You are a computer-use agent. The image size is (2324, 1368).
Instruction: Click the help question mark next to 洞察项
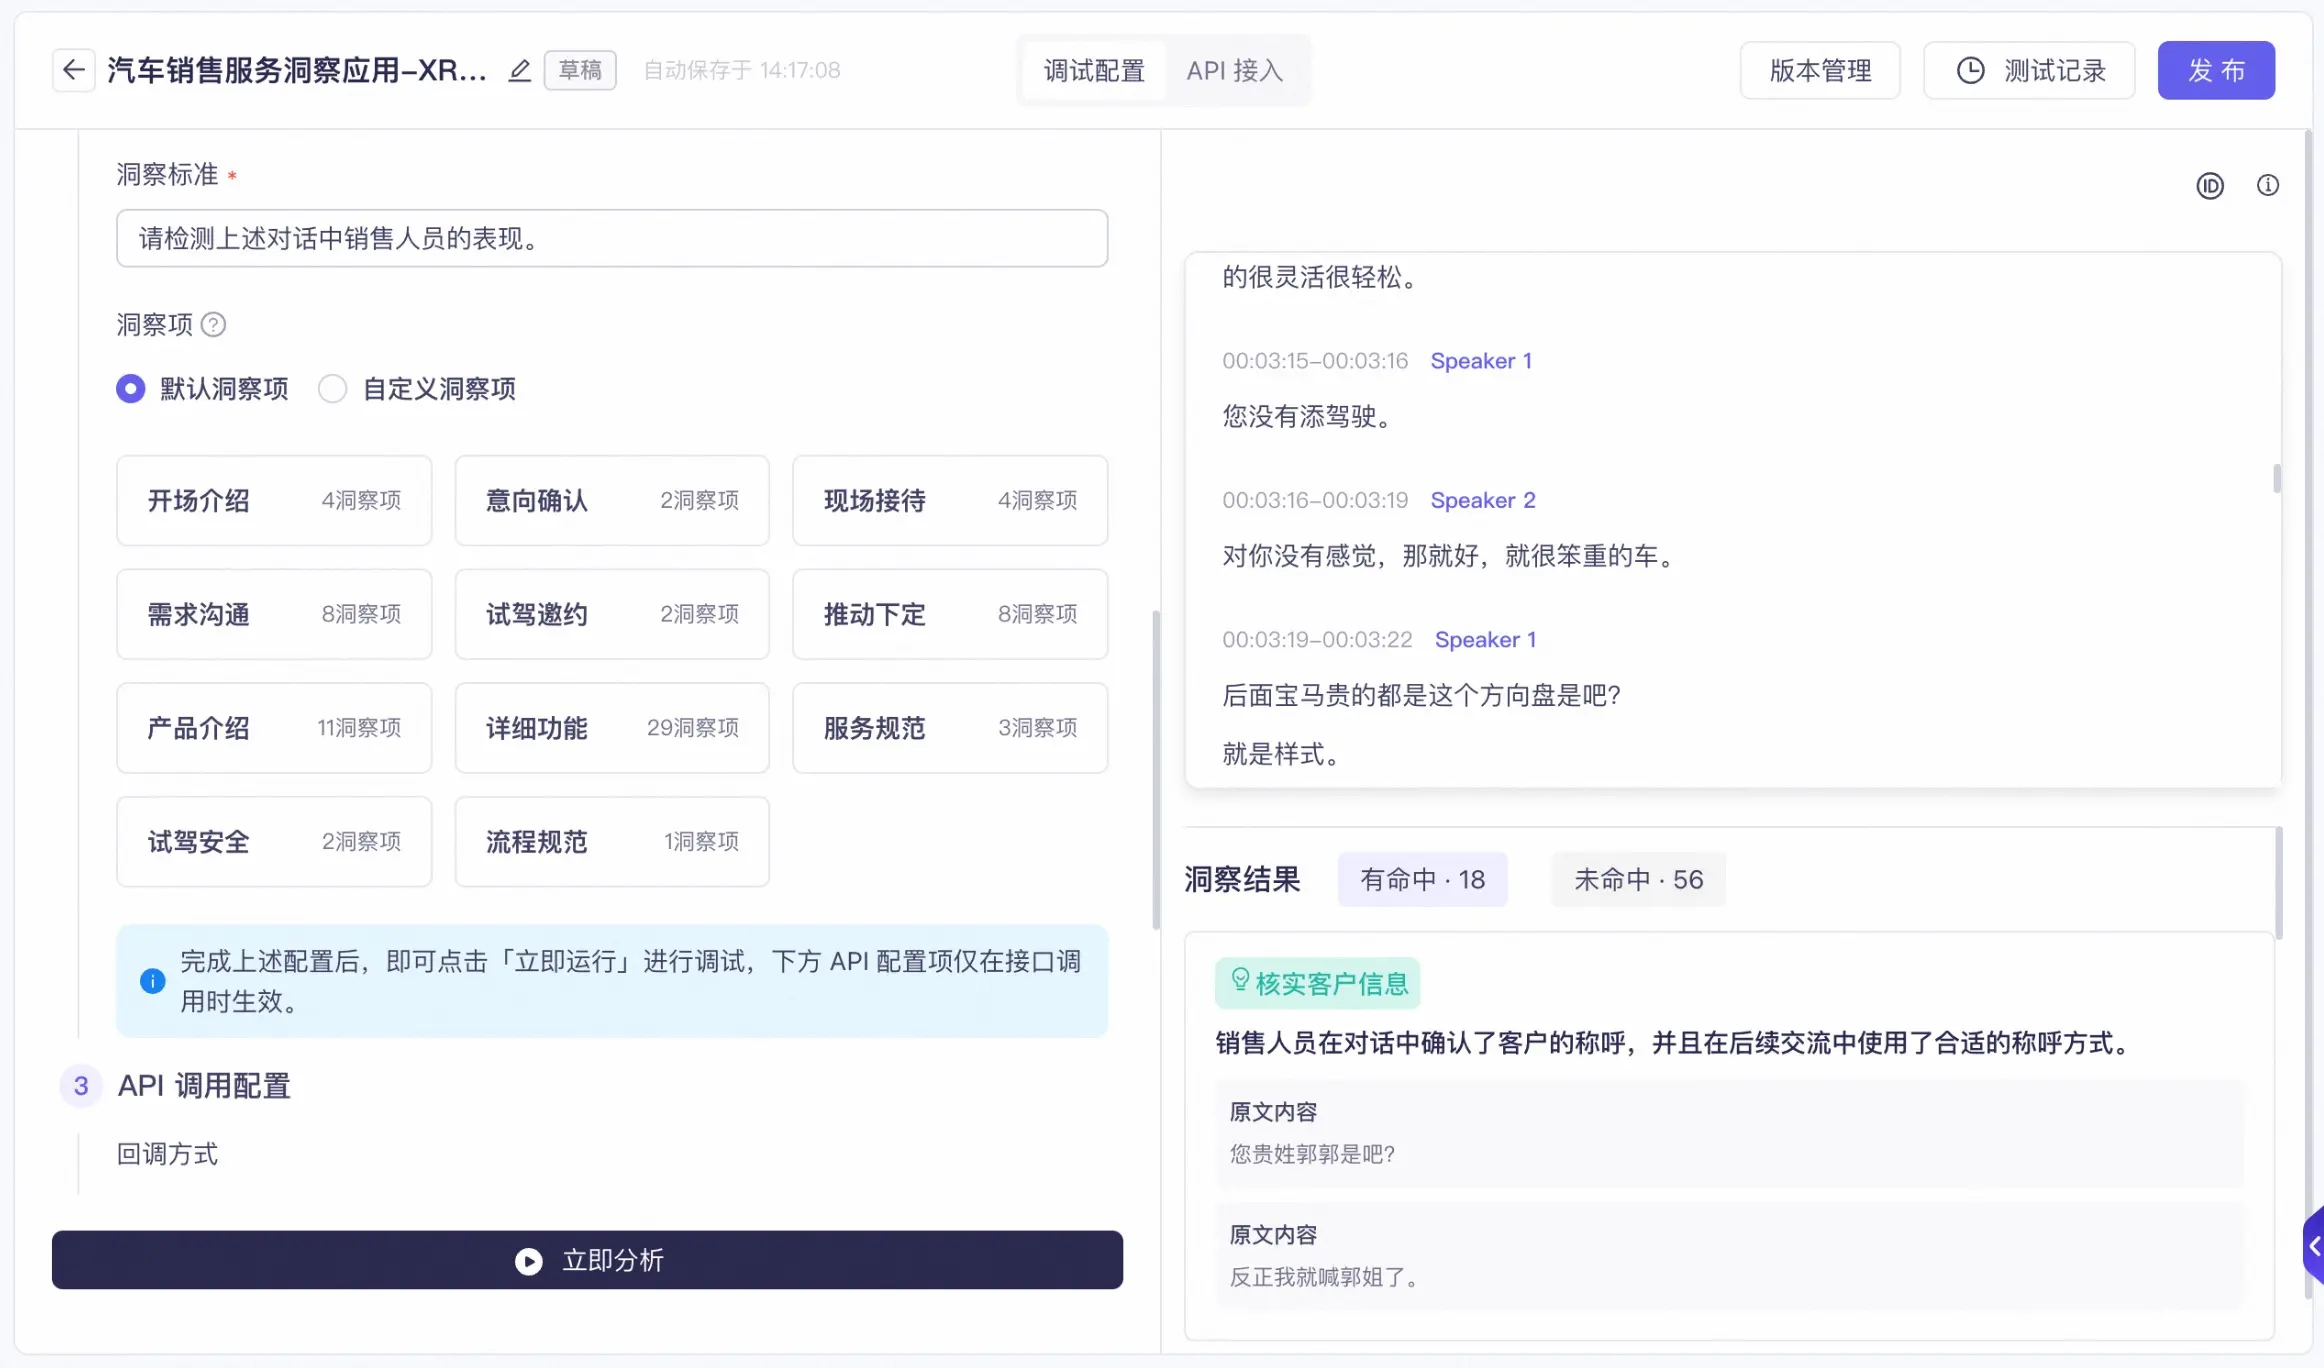213,325
